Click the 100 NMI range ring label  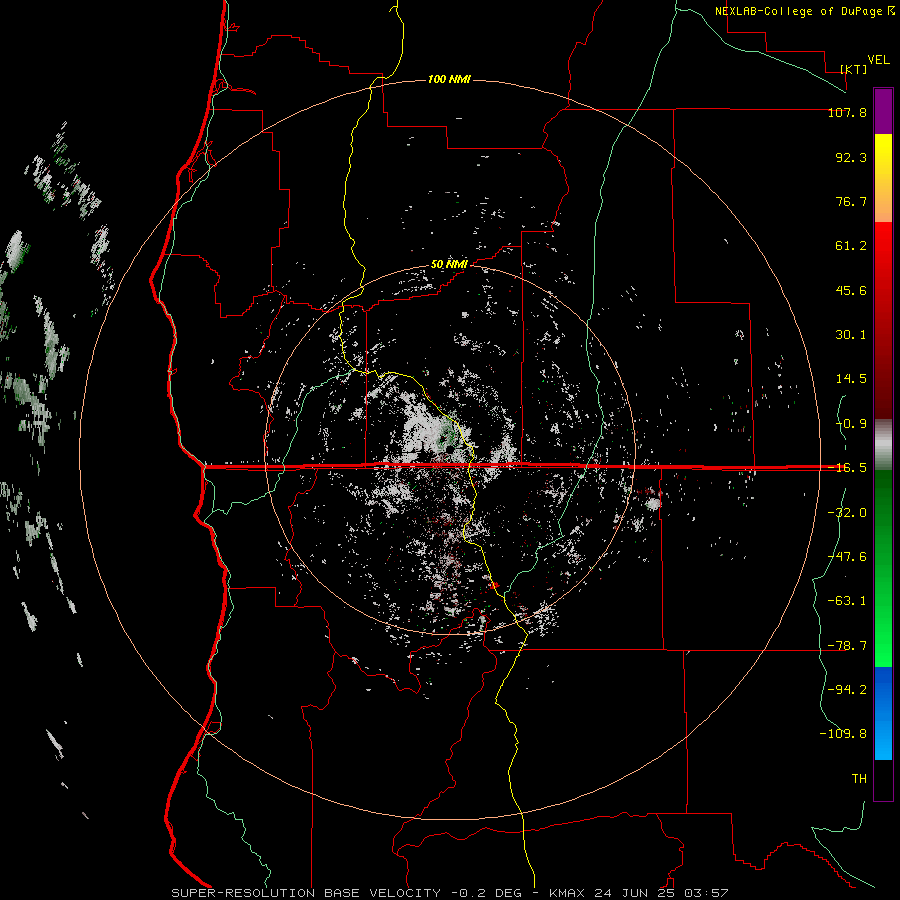click(x=449, y=79)
